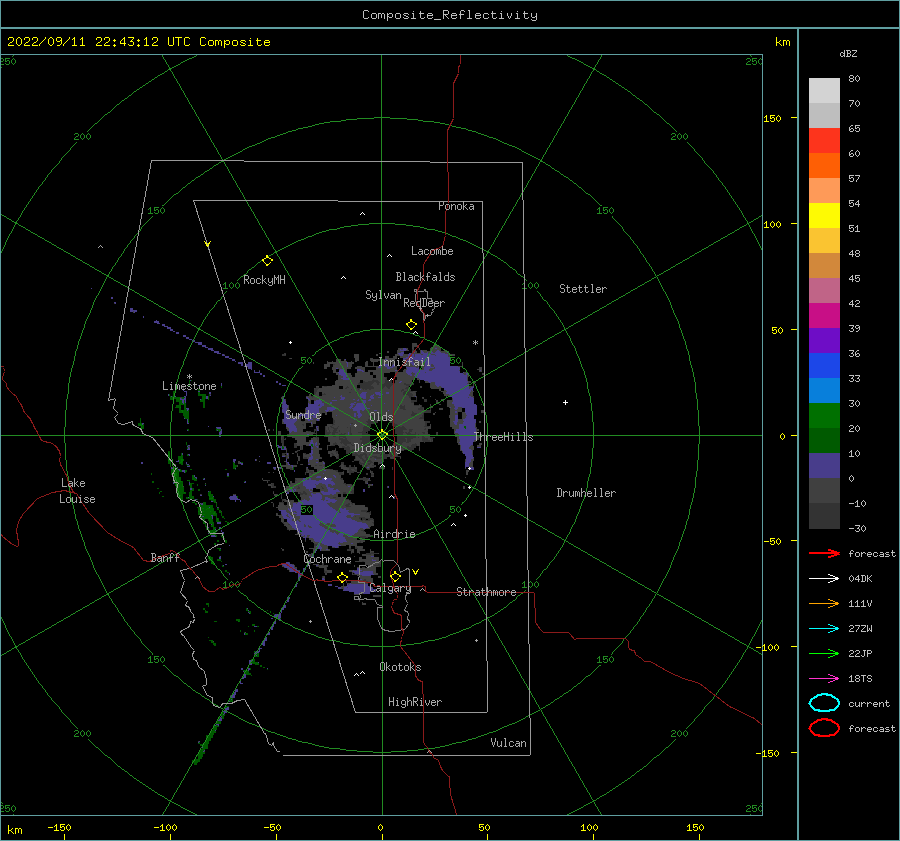This screenshot has height=841, width=900.
Task: Select the yellow 54 dBZ swatch
Action: pyautogui.click(x=824, y=215)
